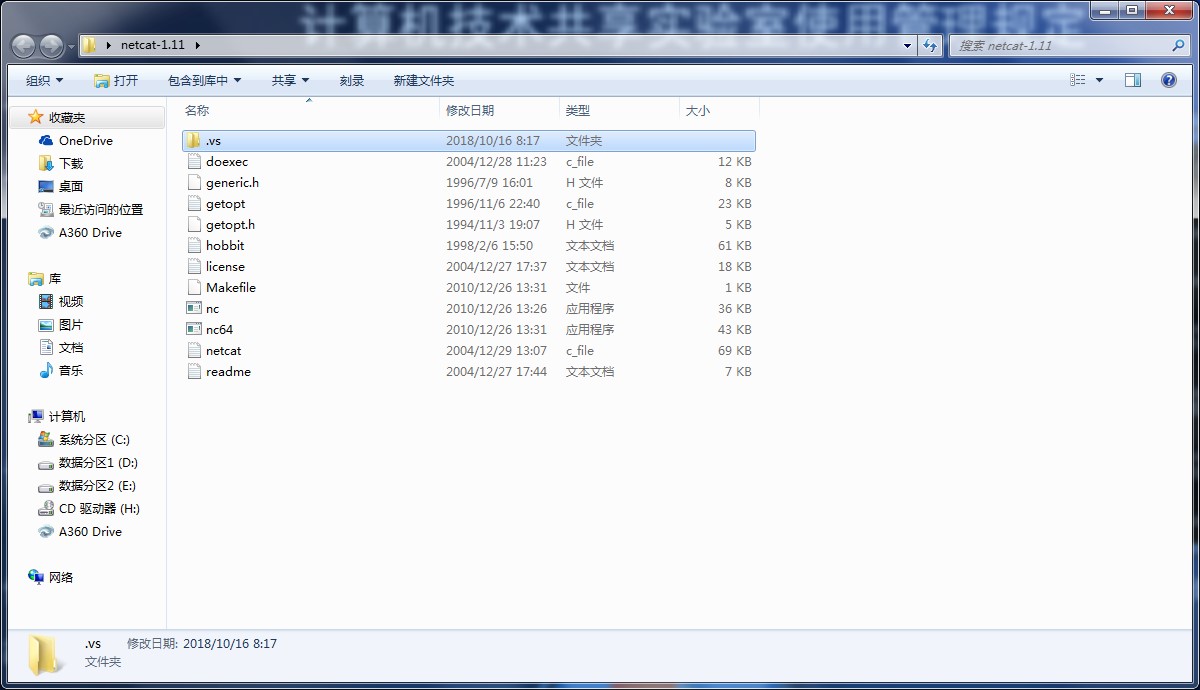Select the Makefile file icon

pyautogui.click(x=194, y=288)
